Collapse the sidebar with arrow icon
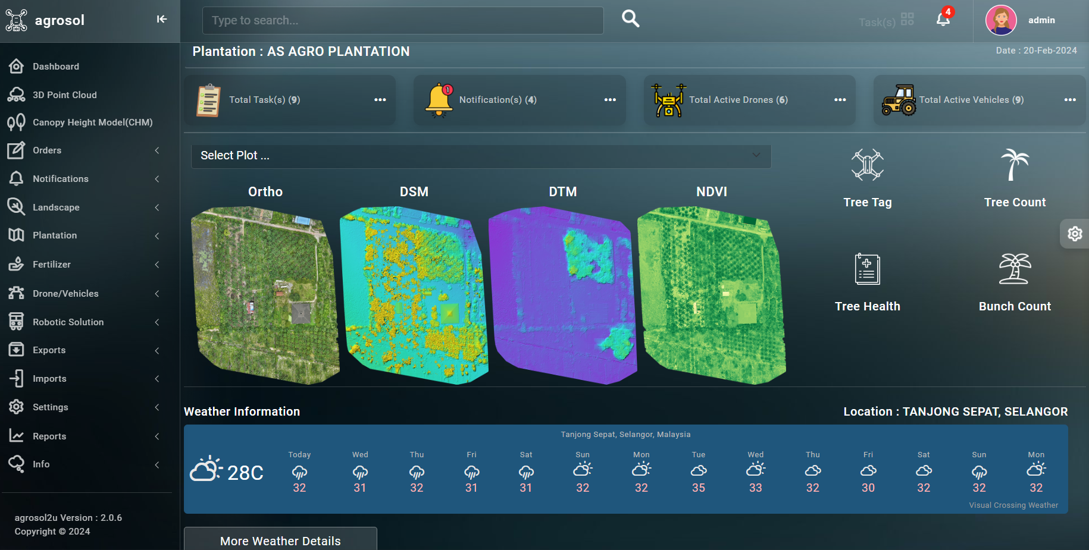This screenshot has width=1089, height=550. (x=161, y=19)
